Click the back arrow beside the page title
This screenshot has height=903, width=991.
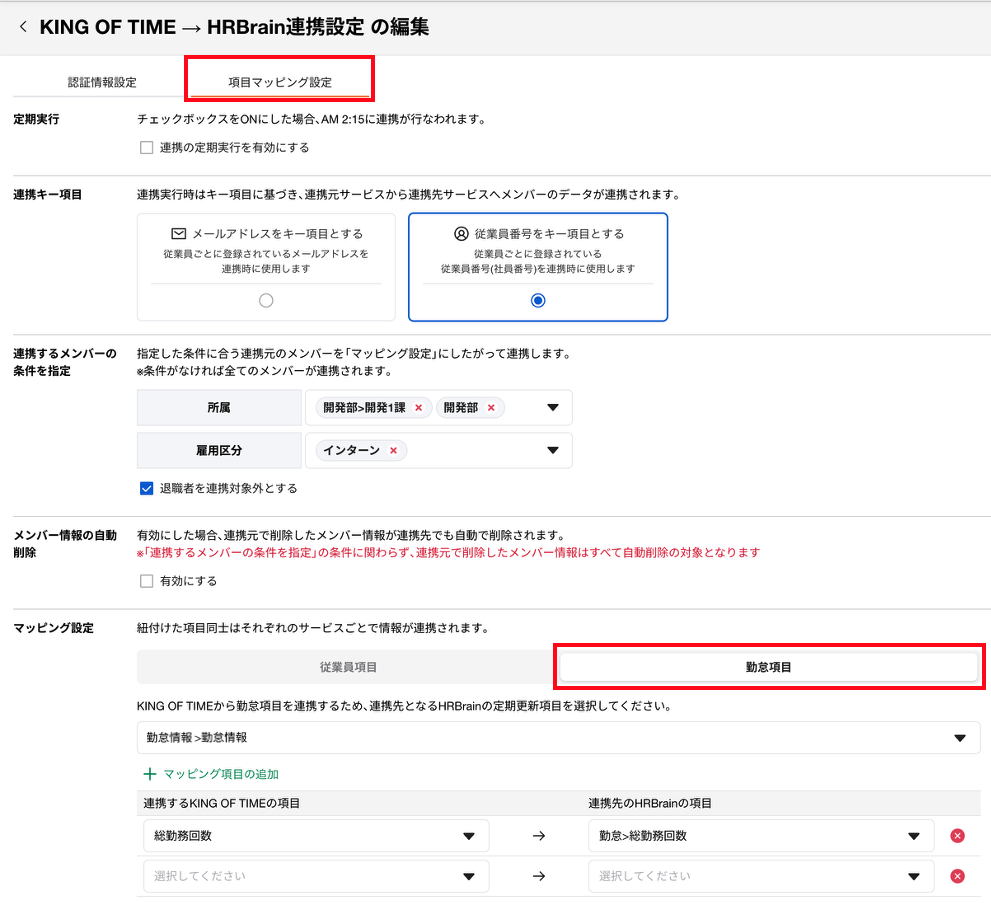point(23,28)
